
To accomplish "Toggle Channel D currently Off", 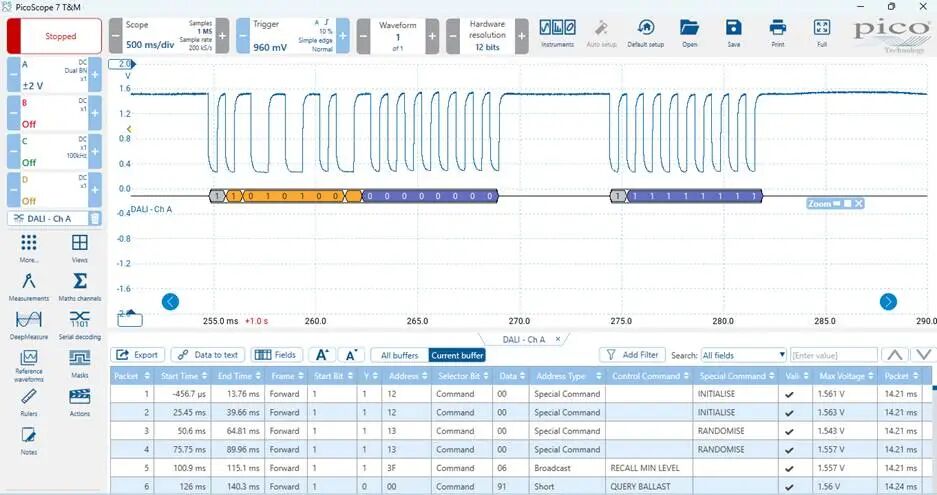I will pyautogui.click(x=54, y=190).
